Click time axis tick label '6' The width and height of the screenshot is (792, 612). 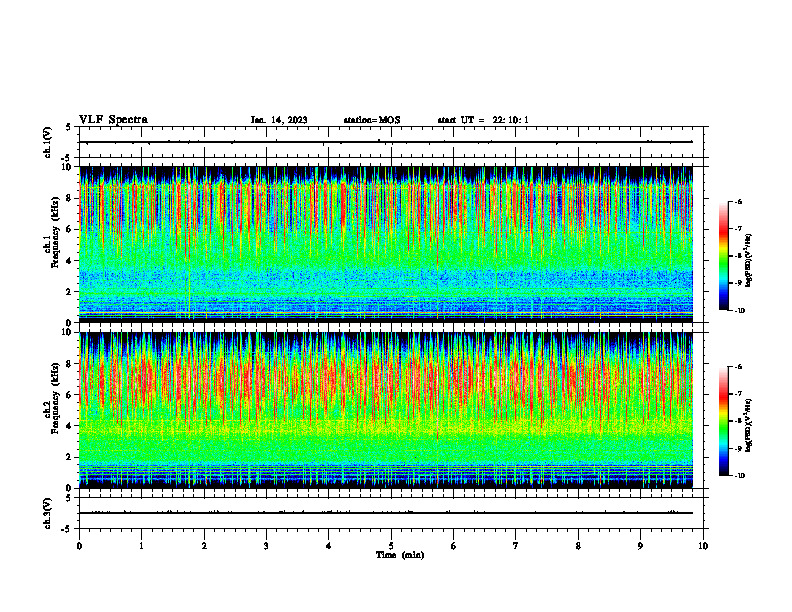(454, 546)
